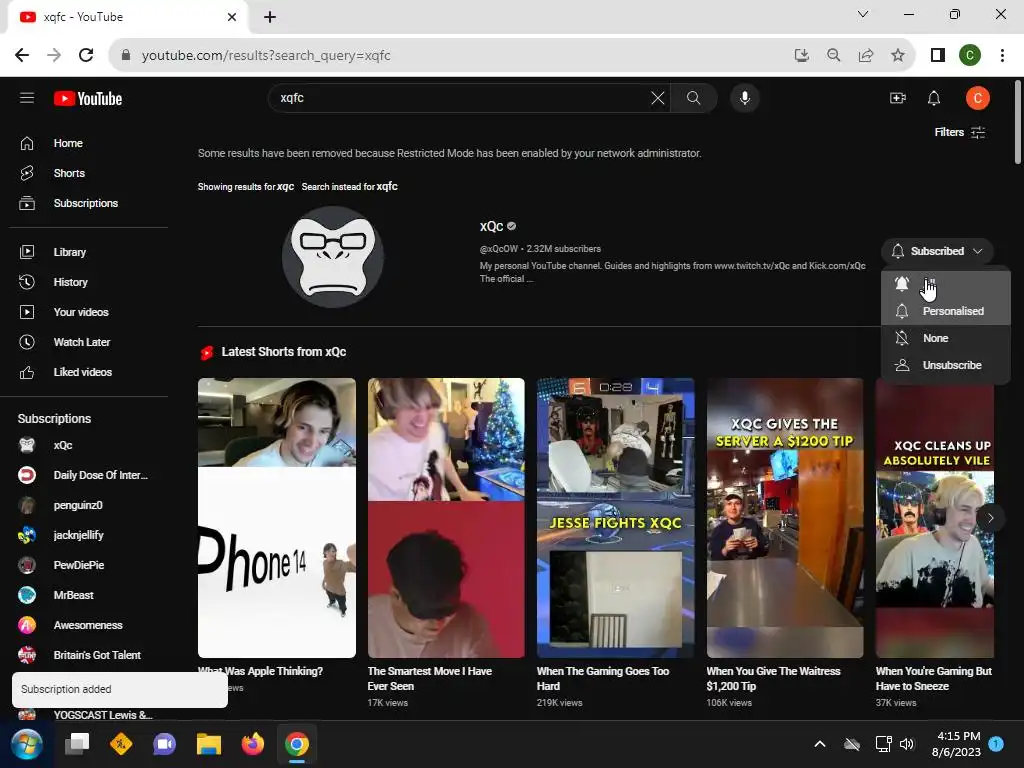1024x768 pixels.
Task: Click the browser address bar URL
Action: click(x=266, y=56)
